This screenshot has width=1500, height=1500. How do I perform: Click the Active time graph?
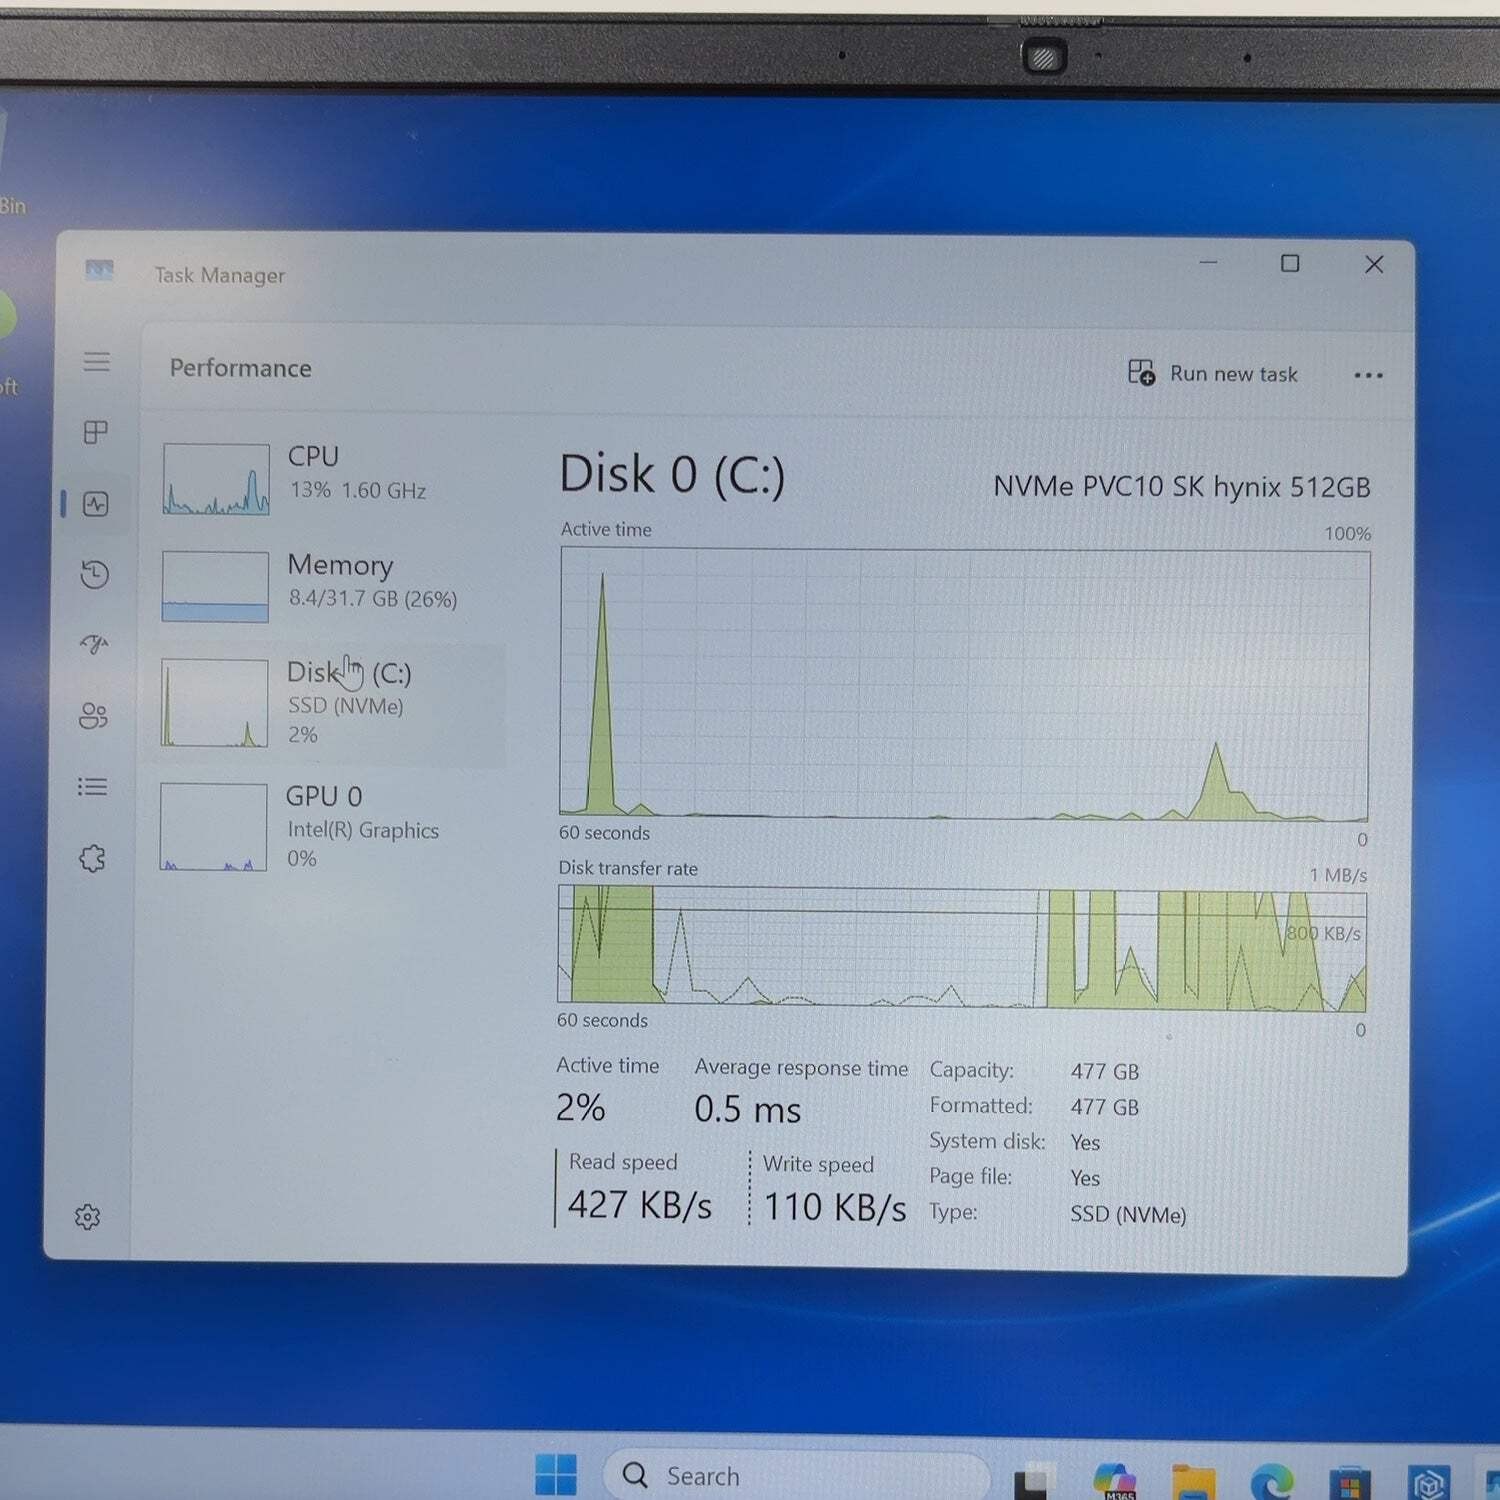point(964,684)
